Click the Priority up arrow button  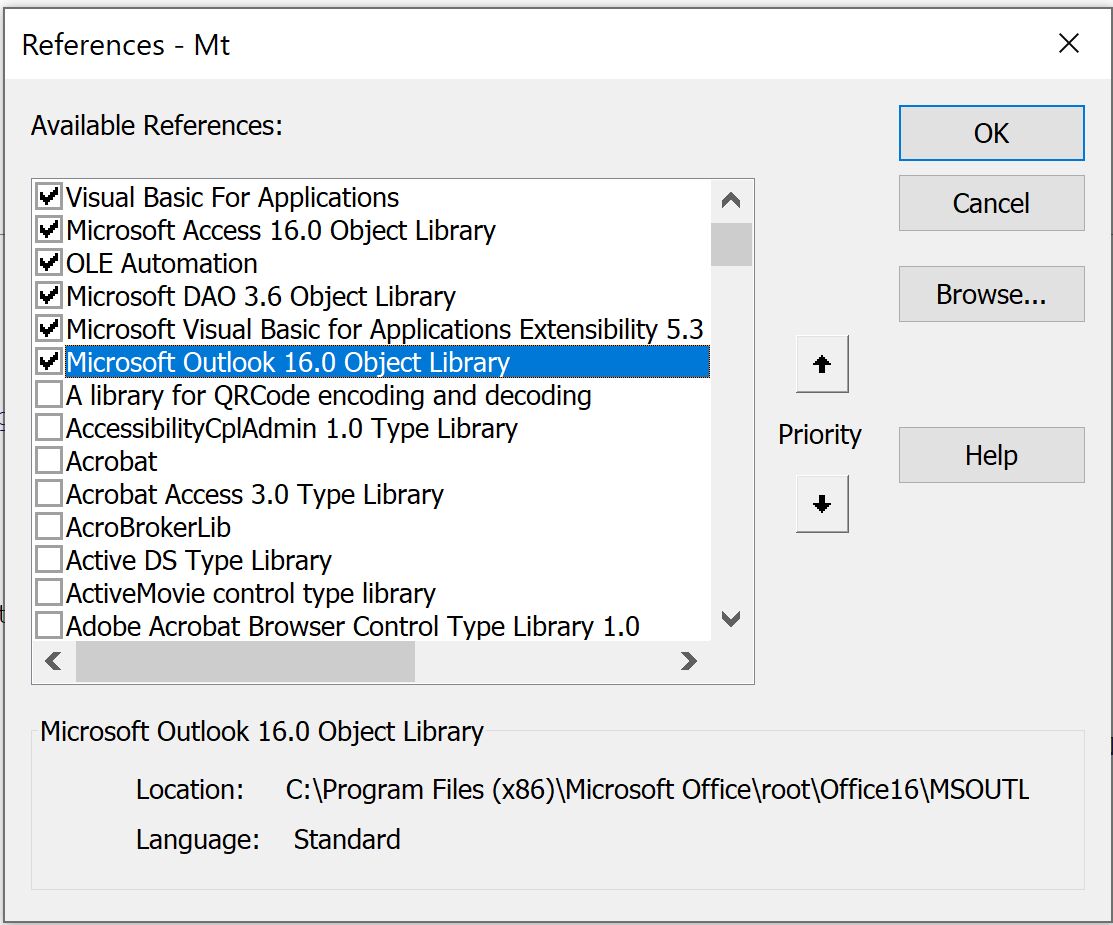click(x=822, y=364)
